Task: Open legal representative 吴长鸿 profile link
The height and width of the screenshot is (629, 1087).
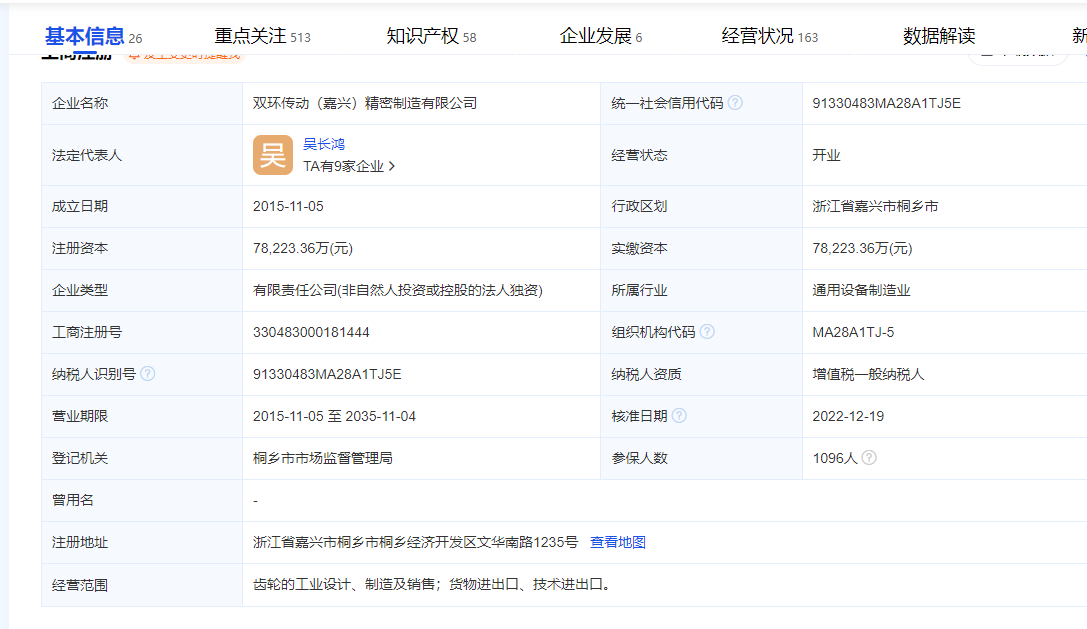Action: click(324, 144)
